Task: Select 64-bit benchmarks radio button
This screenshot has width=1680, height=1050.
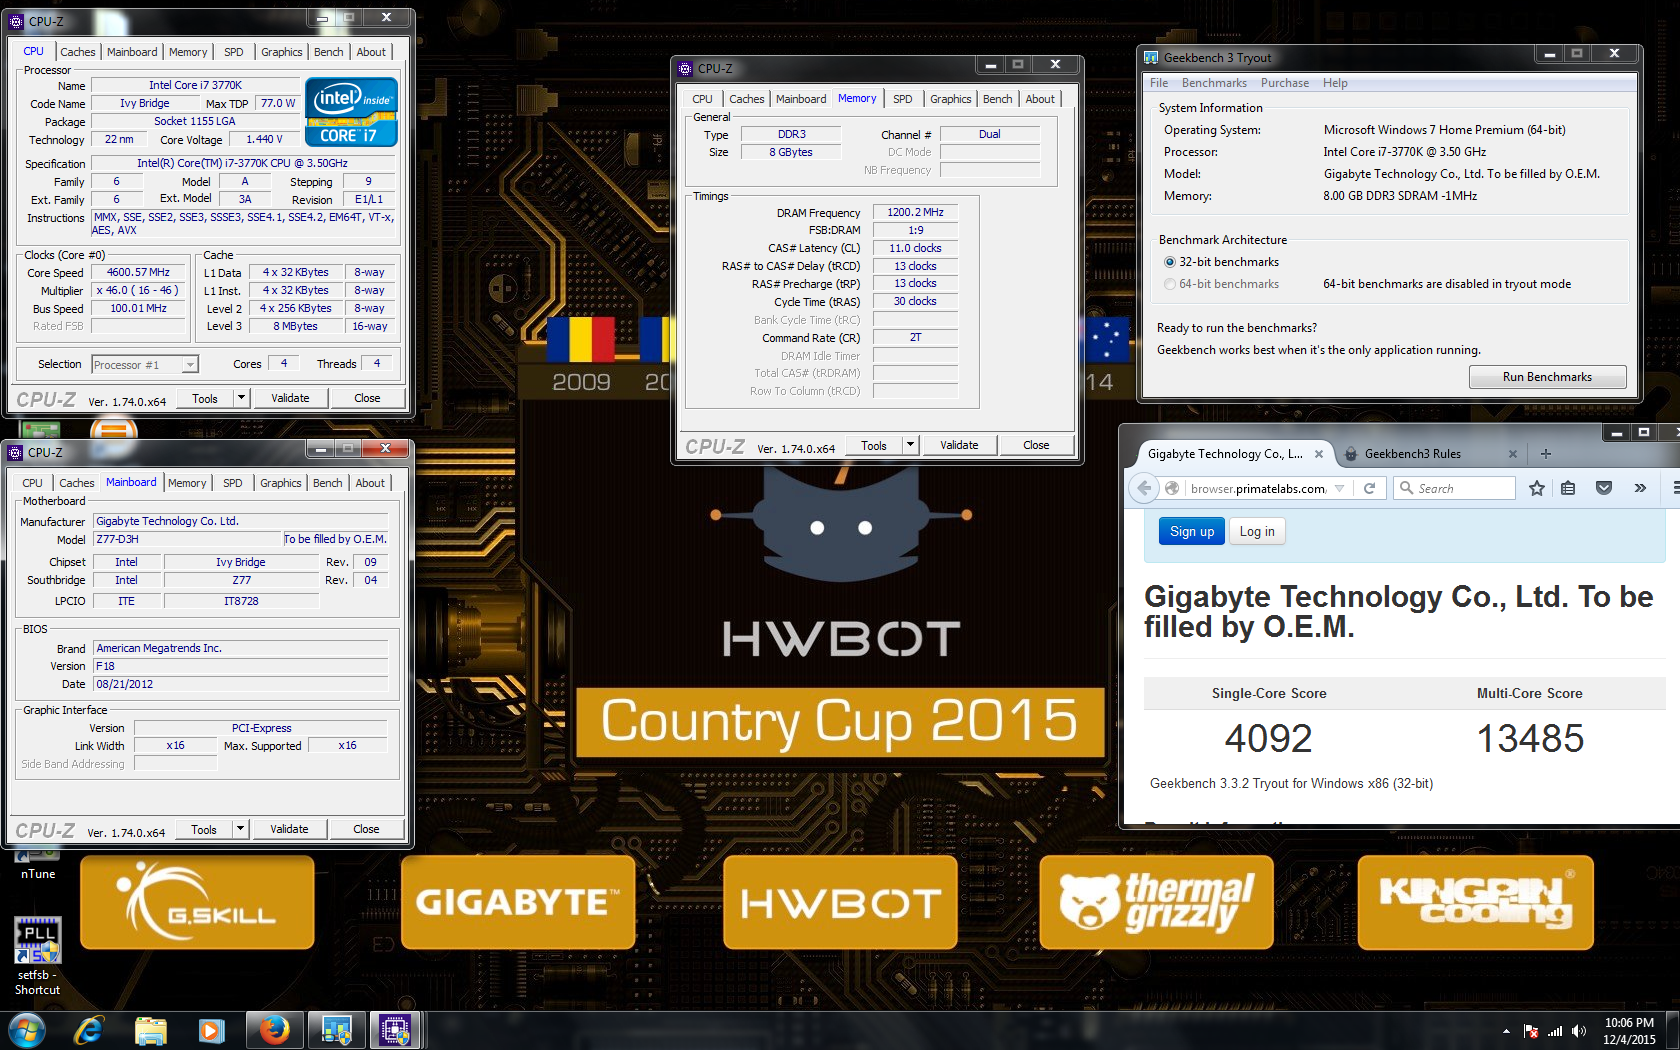Action: [1169, 284]
